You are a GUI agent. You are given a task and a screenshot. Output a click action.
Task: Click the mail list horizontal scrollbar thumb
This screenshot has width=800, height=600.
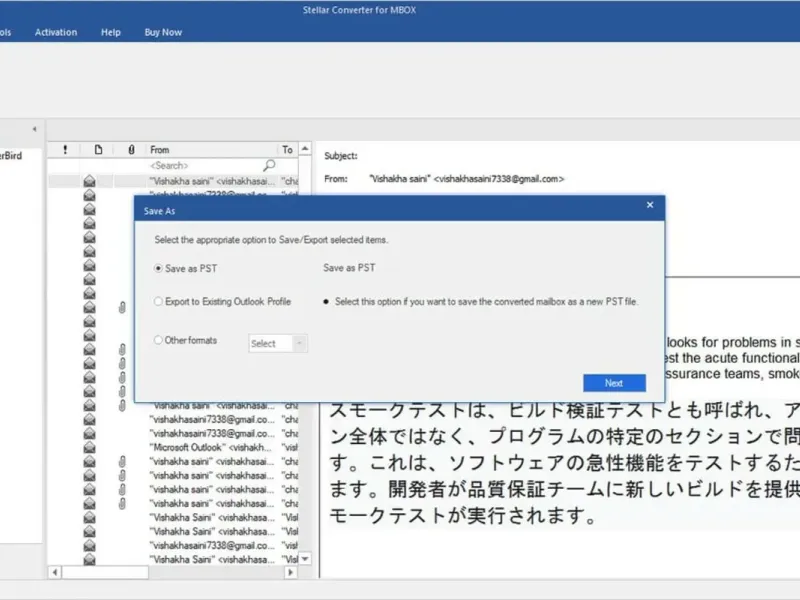(x=105, y=572)
